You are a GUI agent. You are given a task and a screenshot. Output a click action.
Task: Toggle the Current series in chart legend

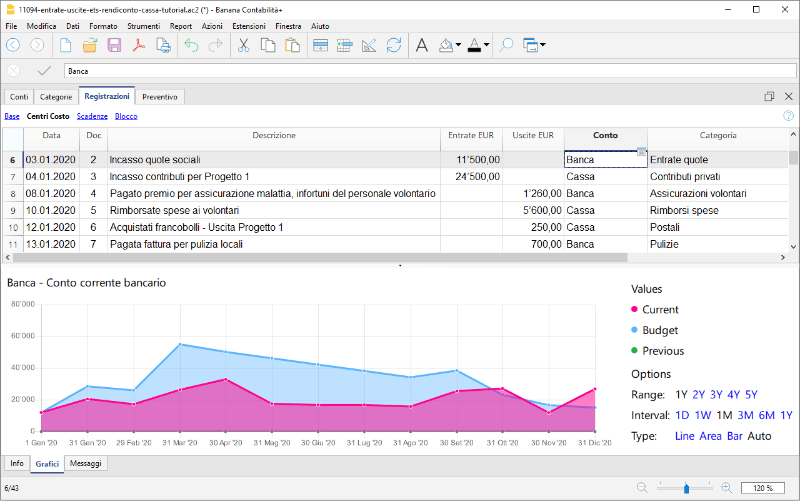[660, 310]
